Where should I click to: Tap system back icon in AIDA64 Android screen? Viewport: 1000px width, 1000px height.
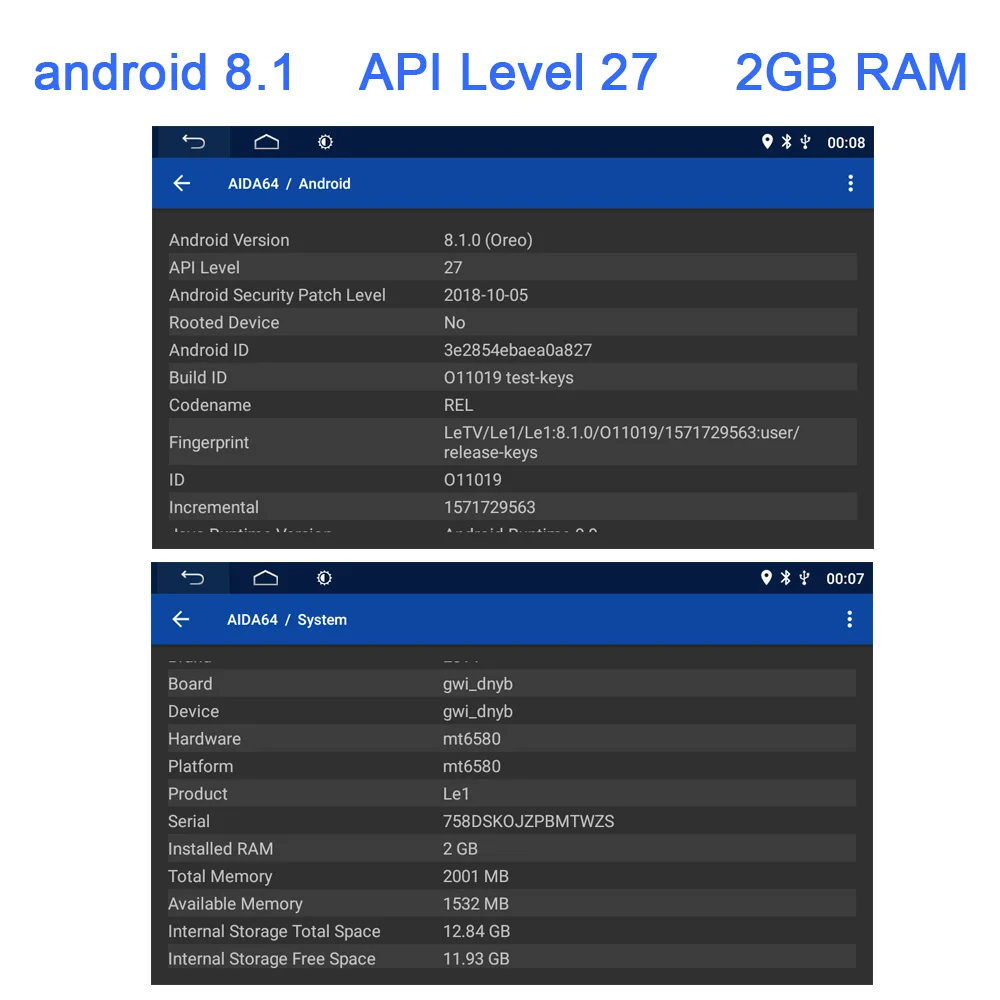(x=193, y=142)
